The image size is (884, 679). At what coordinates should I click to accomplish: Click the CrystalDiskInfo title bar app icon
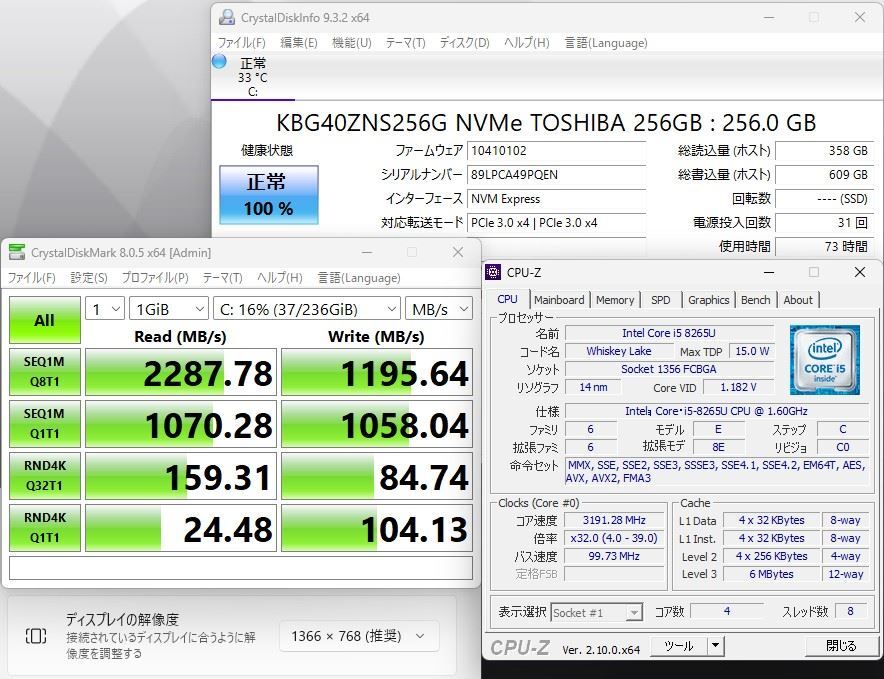tap(227, 17)
